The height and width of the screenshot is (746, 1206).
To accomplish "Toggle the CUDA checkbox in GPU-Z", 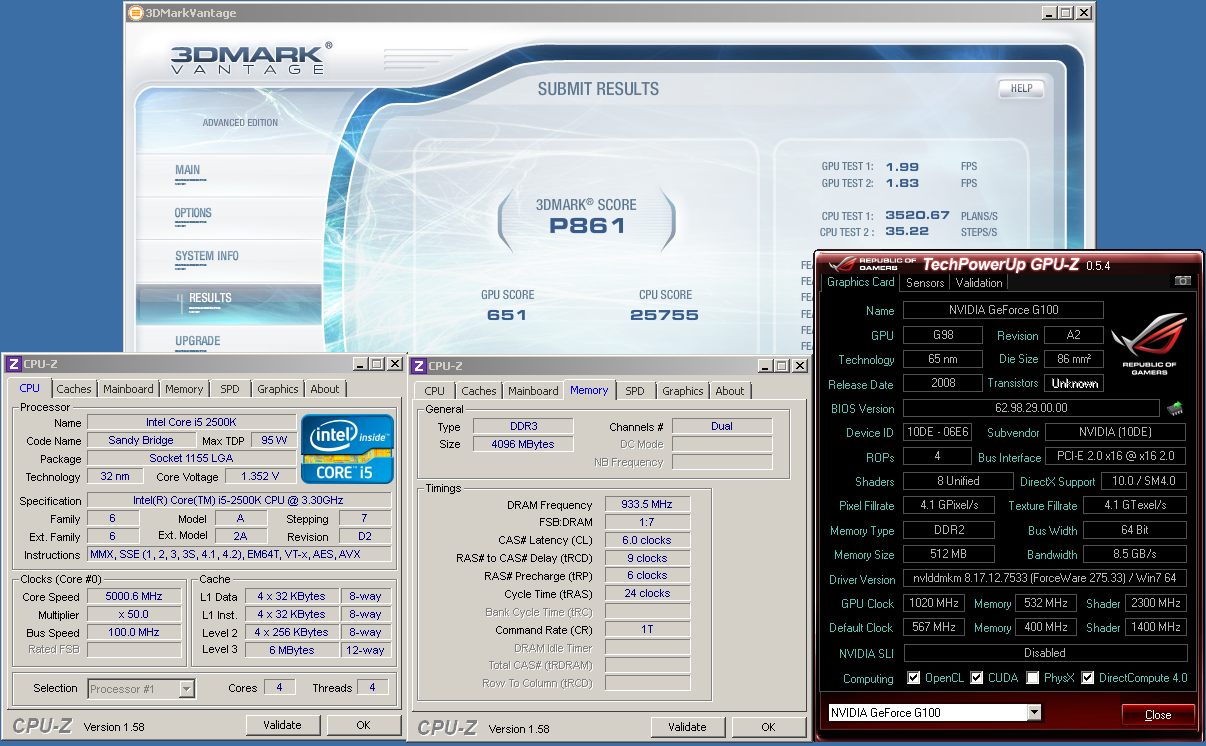I will coord(977,678).
